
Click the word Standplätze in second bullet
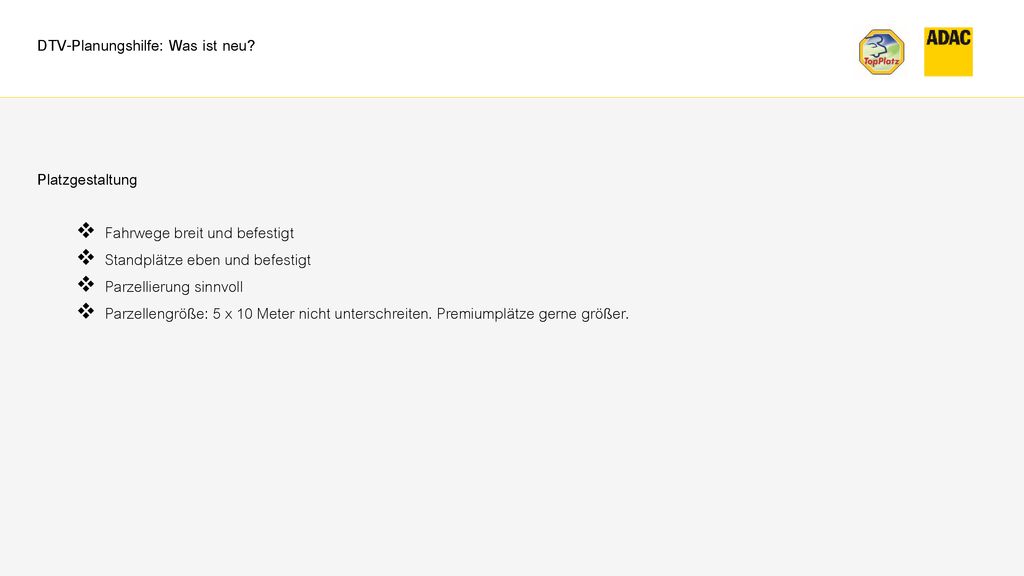pyautogui.click(x=144, y=260)
